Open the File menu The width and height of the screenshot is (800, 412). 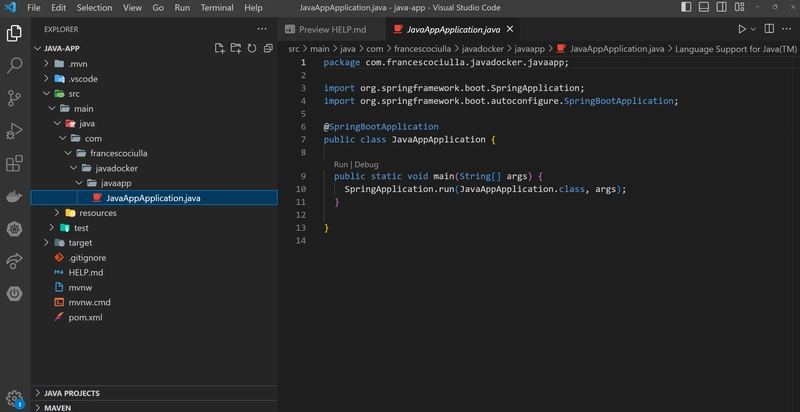pos(34,8)
